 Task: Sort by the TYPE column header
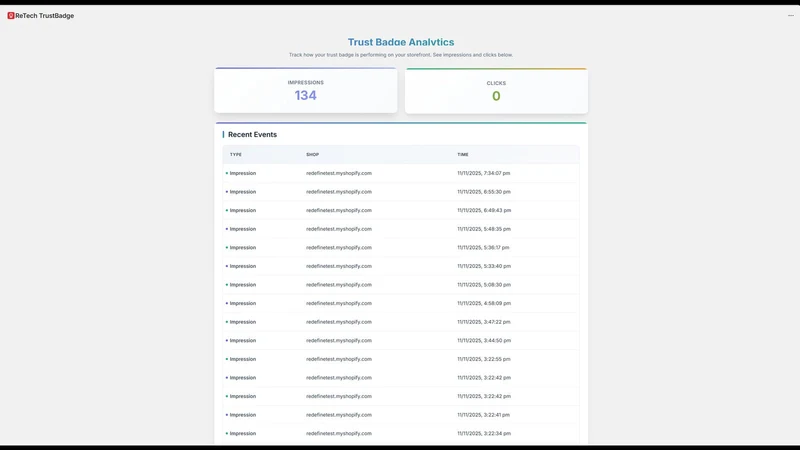click(x=236, y=155)
